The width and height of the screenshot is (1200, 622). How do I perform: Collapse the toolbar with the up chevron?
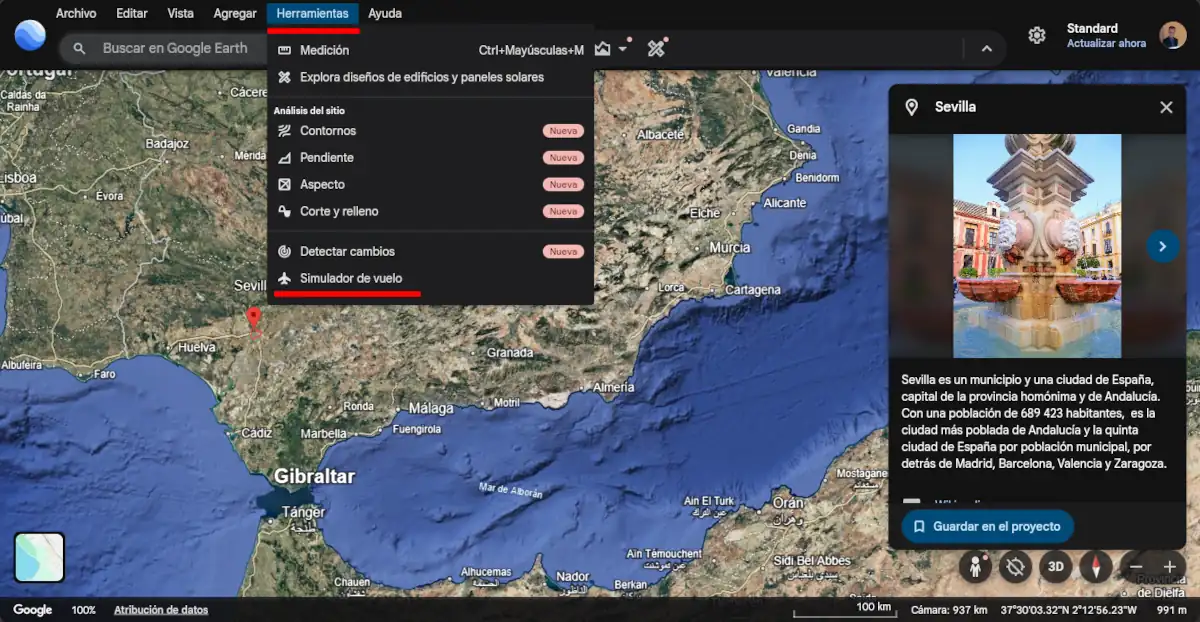[986, 48]
